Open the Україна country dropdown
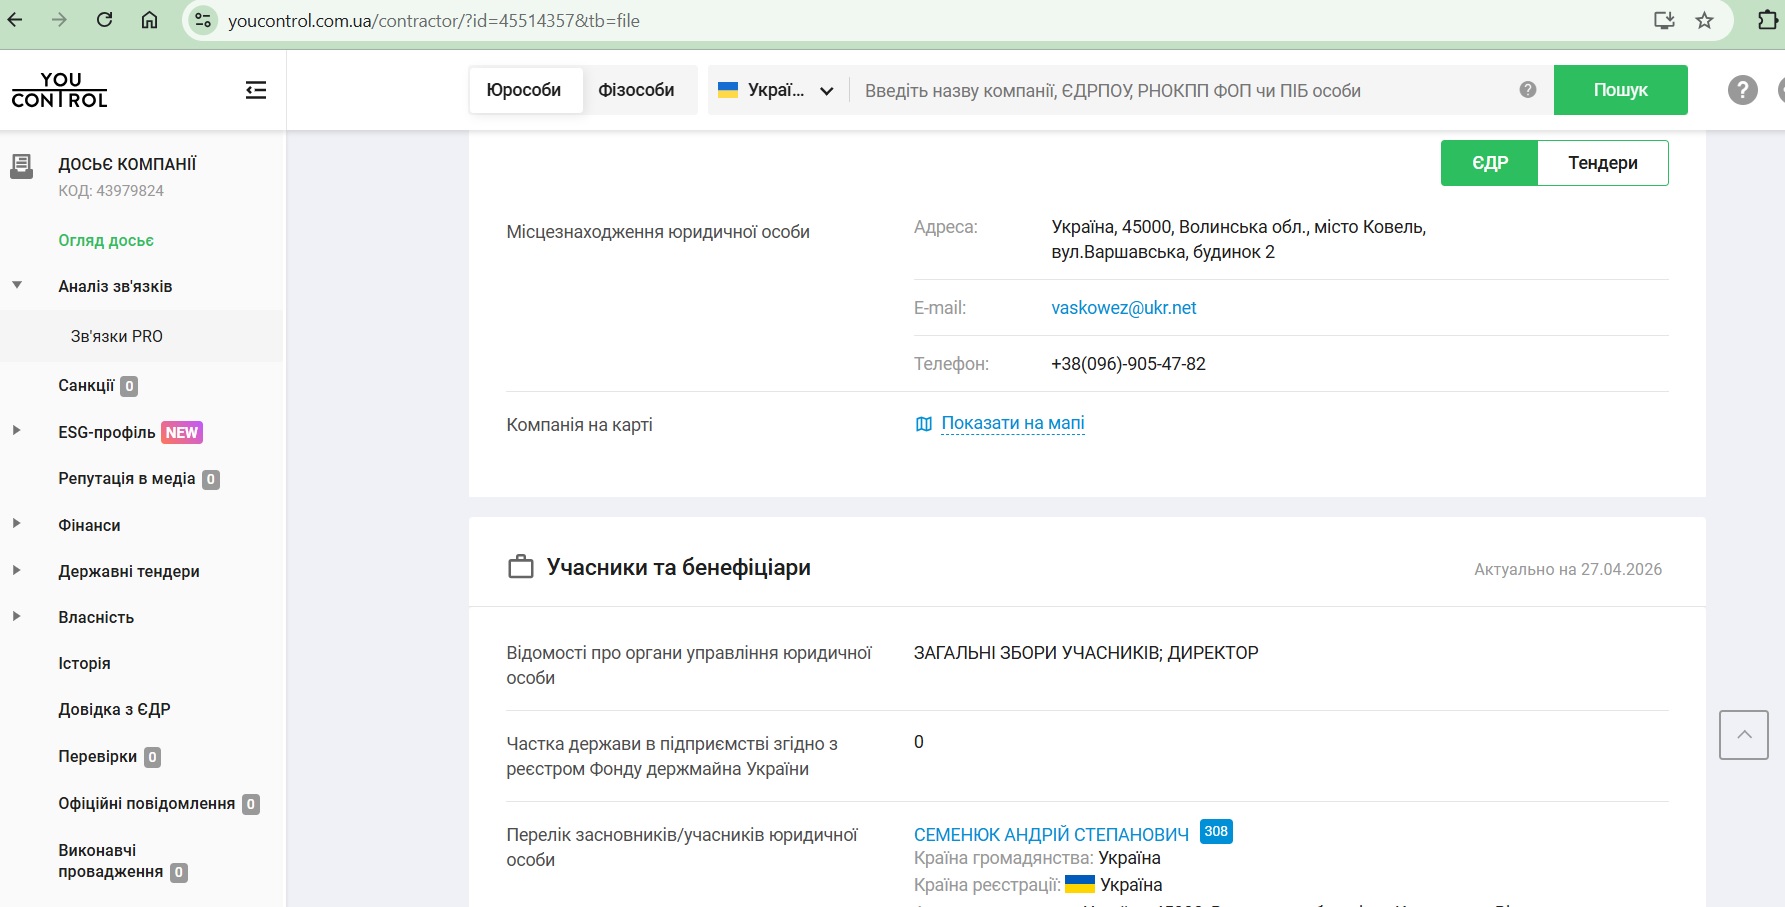The width and height of the screenshot is (1785, 907). pos(777,90)
